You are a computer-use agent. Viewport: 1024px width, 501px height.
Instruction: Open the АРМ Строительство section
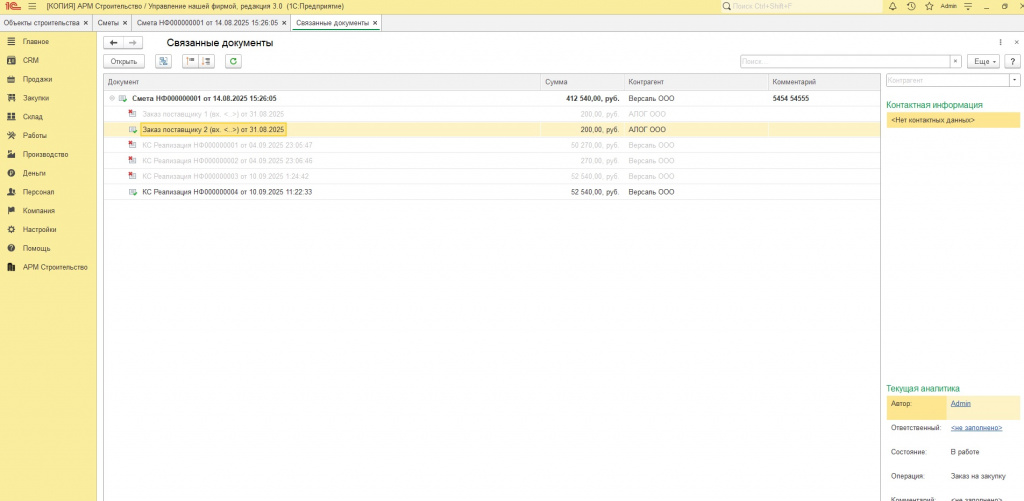pos(55,267)
